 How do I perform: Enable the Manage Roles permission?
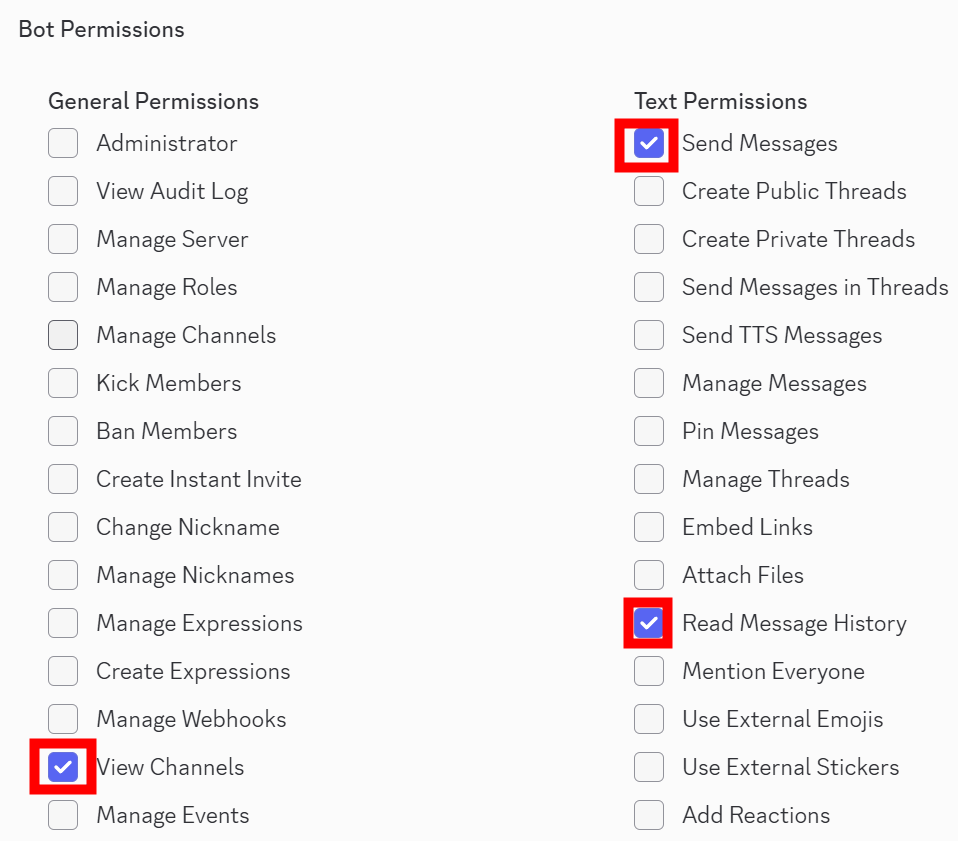pos(63,288)
